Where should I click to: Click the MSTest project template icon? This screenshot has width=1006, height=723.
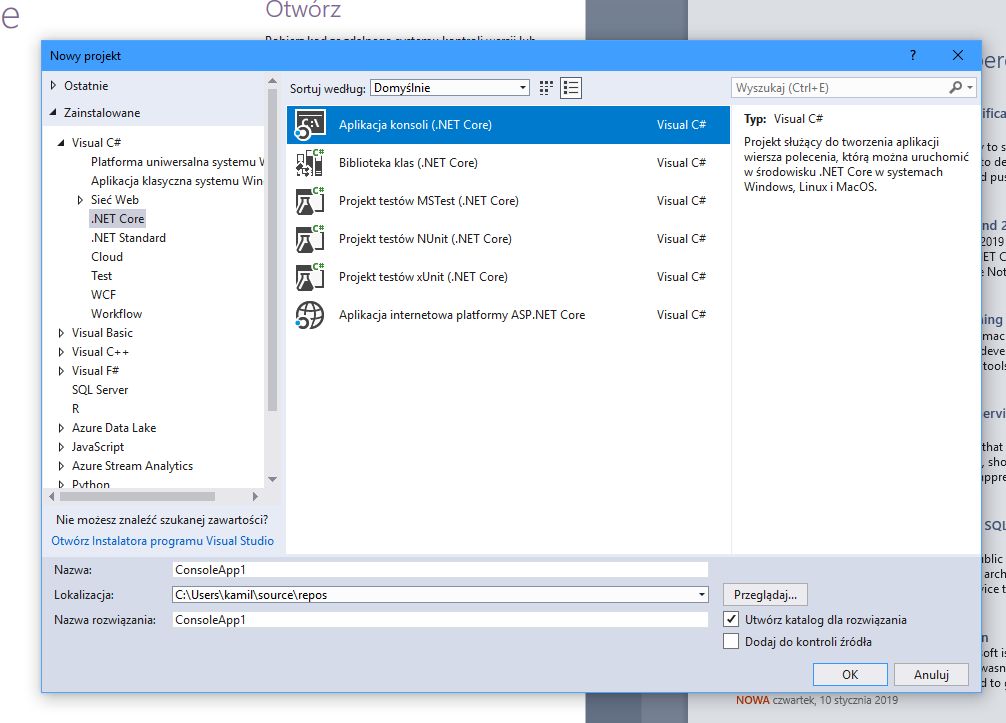pyautogui.click(x=310, y=201)
